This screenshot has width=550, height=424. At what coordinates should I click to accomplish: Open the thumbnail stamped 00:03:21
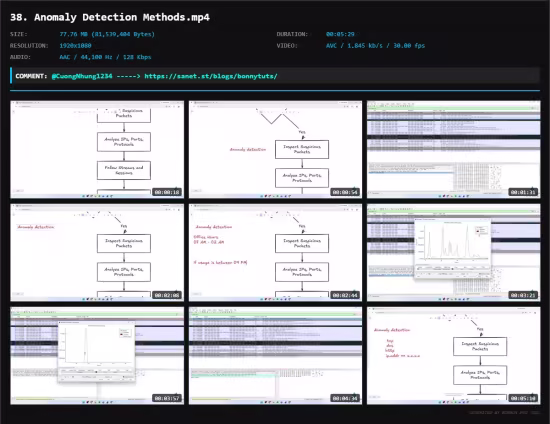(454, 253)
